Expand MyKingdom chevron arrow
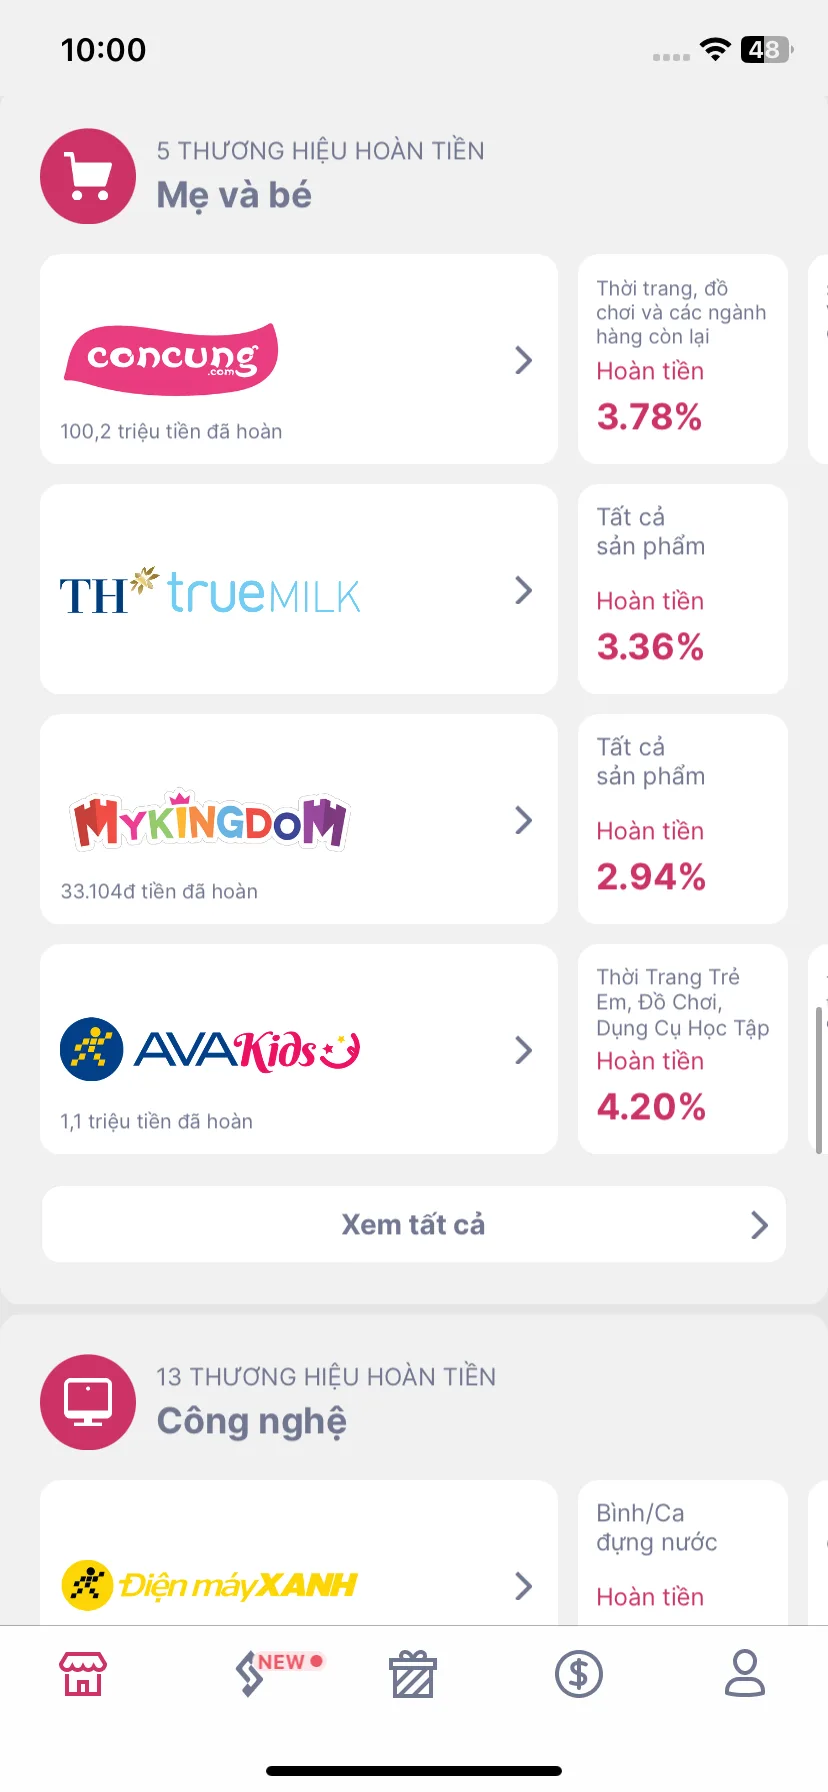This screenshot has width=828, height=1792. (x=523, y=820)
